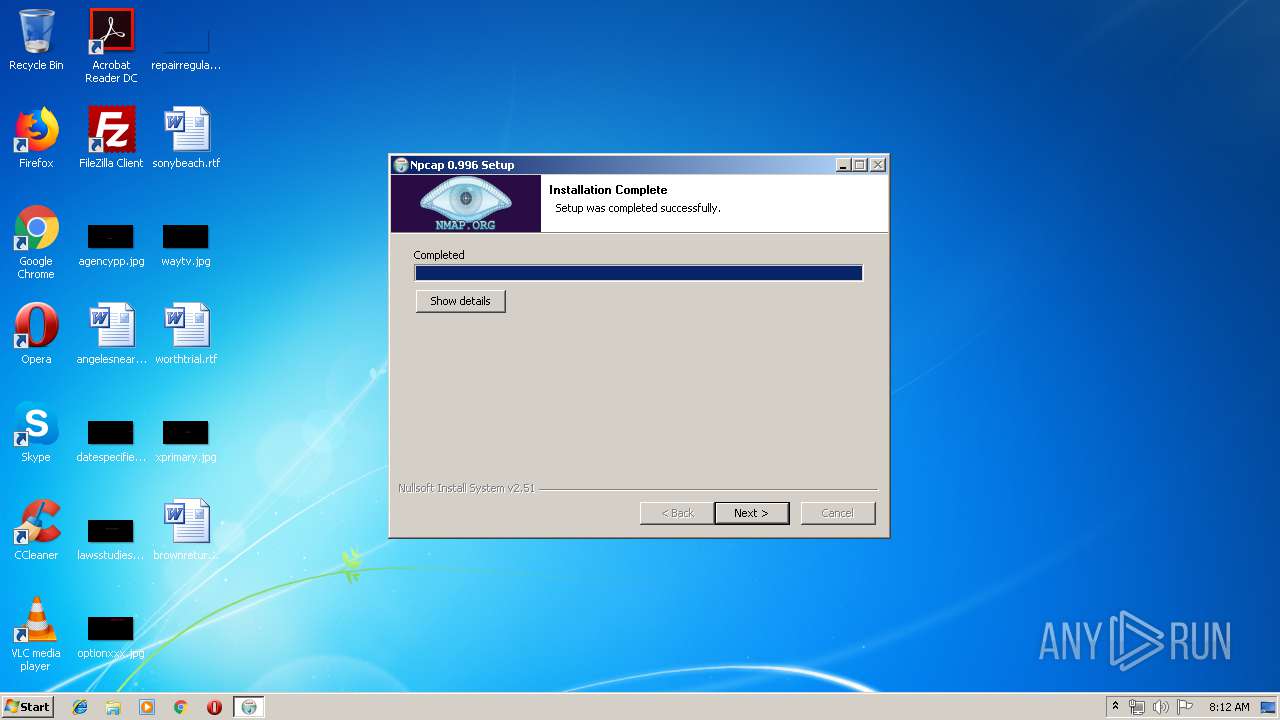Open the Start menu
Screen dimensions: 1280x720
pyautogui.click(x=27, y=706)
